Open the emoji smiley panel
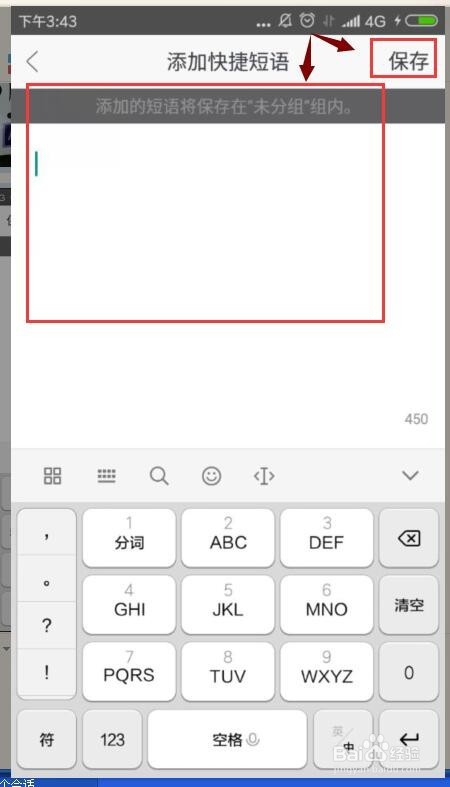 coord(211,476)
